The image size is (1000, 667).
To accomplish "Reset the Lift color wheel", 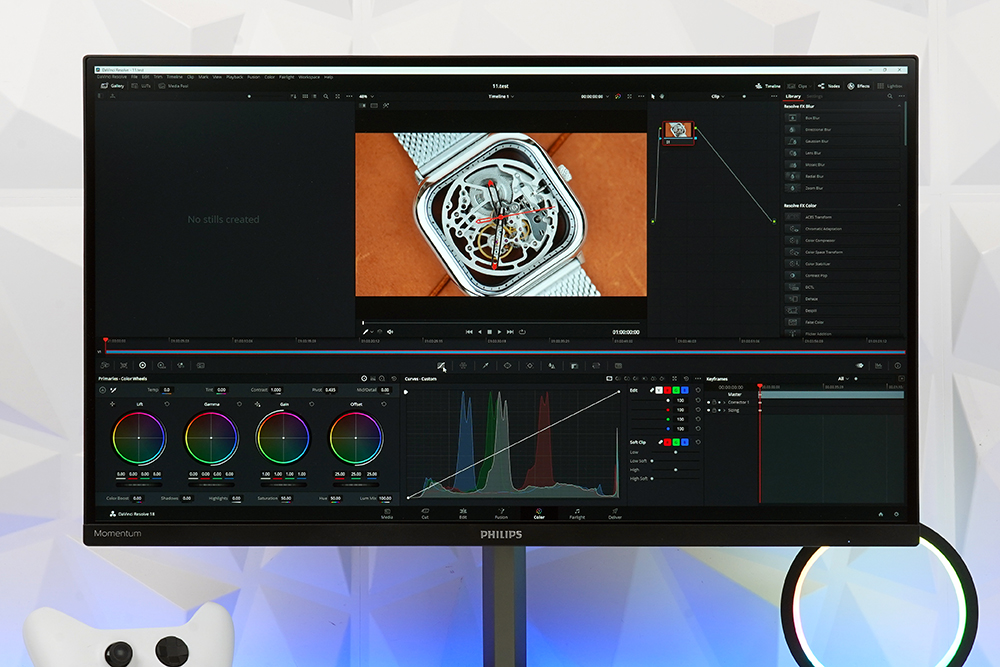I will pyautogui.click(x=167, y=404).
